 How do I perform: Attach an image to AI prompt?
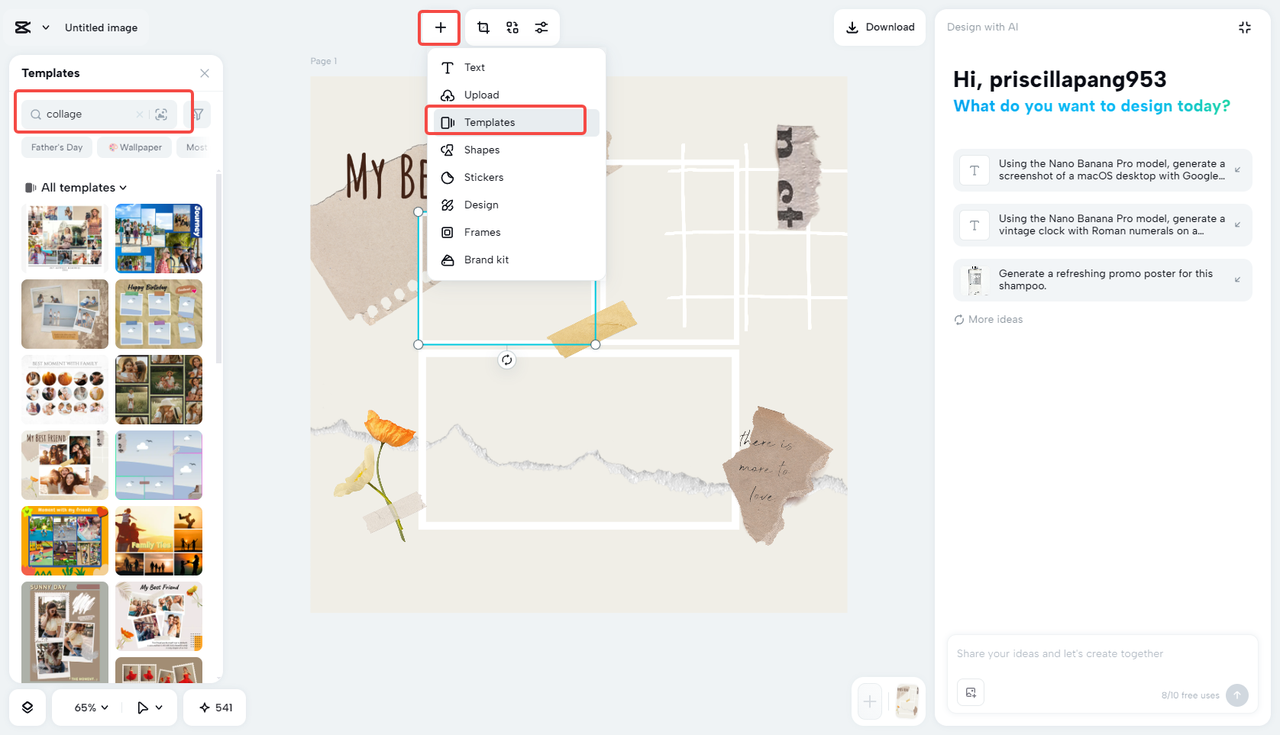(971, 693)
